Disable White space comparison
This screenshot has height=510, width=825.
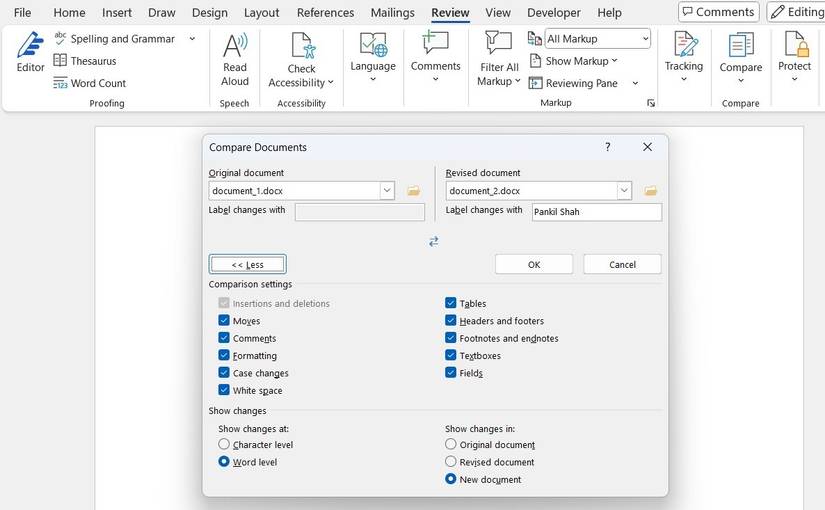point(224,390)
